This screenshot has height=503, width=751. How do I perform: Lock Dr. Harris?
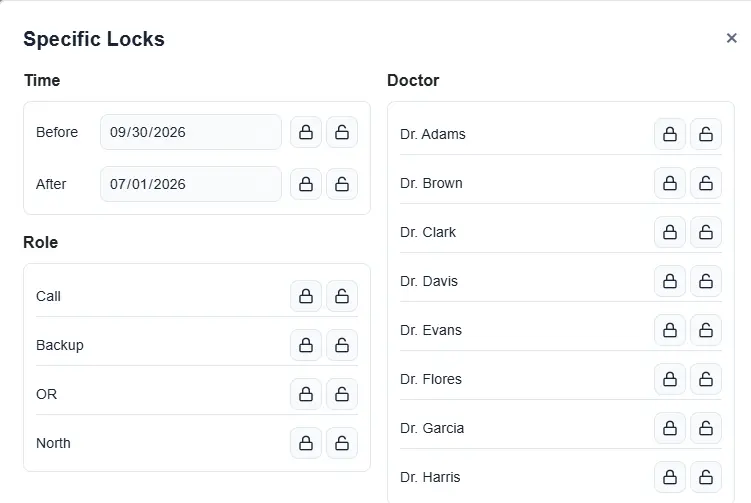[670, 477]
